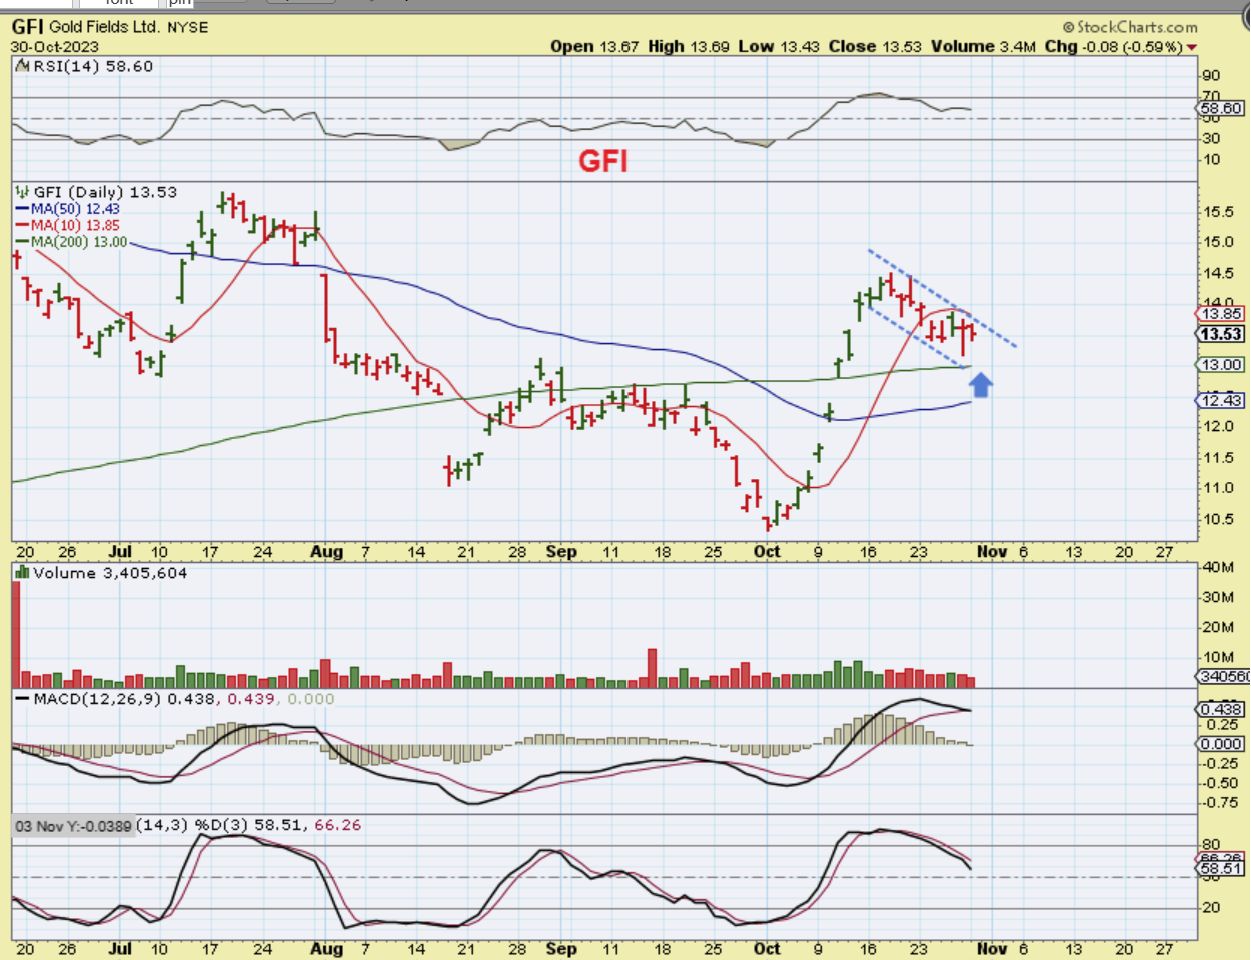
Task: Click the bar icon beside the Volume legend
Action: point(23,573)
